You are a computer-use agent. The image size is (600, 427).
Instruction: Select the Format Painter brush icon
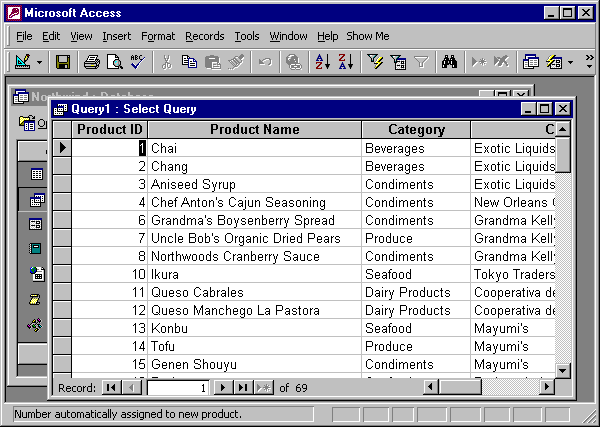(236, 62)
